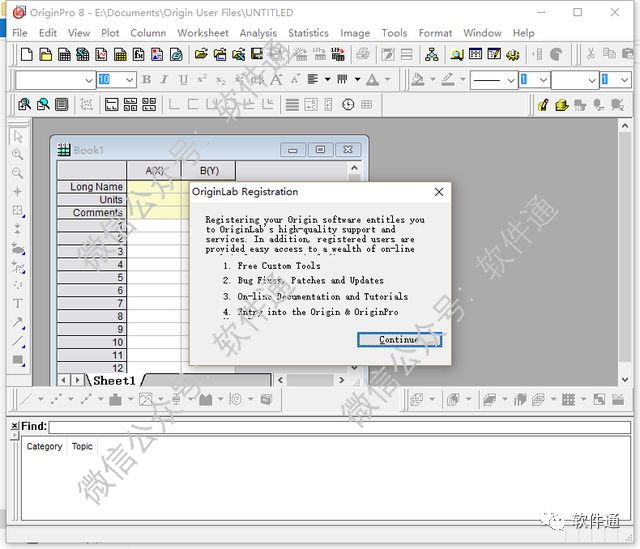This screenshot has width=640, height=549.
Task: Click the Save Project disk icon
Action: click(x=257, y=54)
